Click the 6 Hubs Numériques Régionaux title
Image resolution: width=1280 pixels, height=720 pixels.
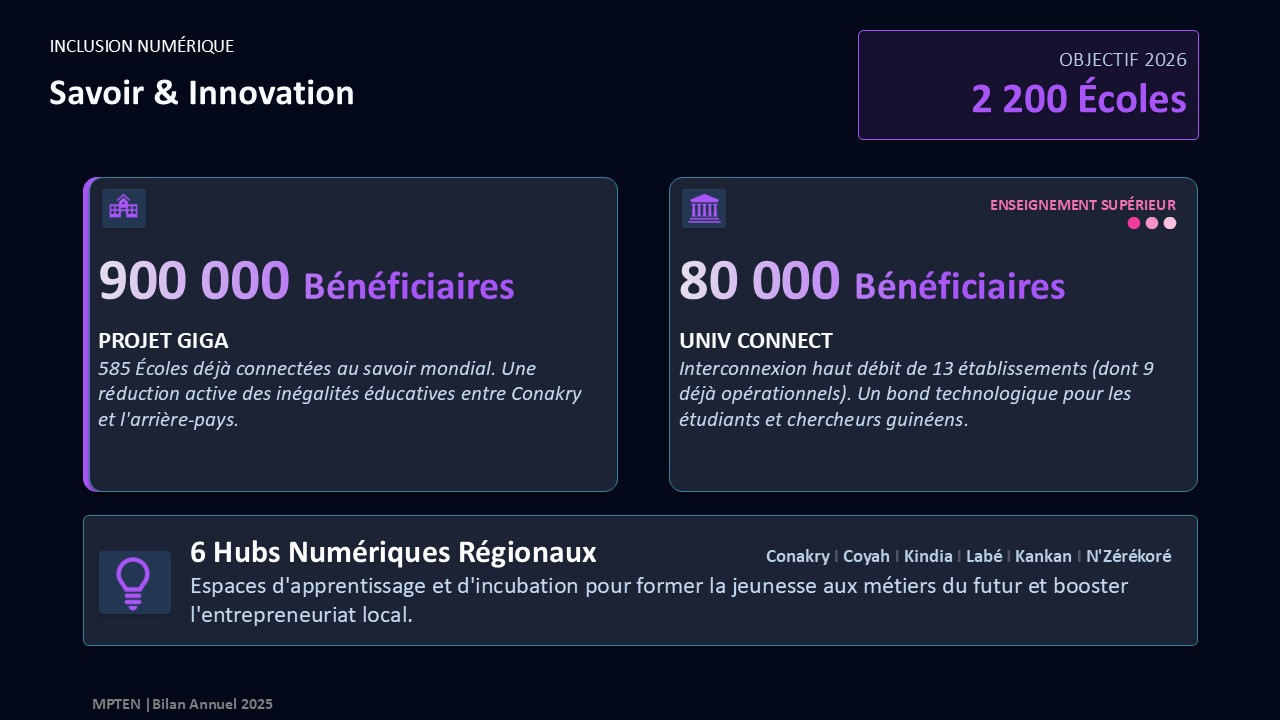pos(393,552)
